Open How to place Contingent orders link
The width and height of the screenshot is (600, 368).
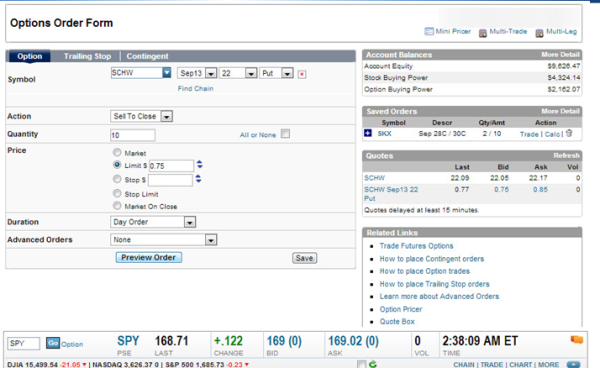point(432,259)
